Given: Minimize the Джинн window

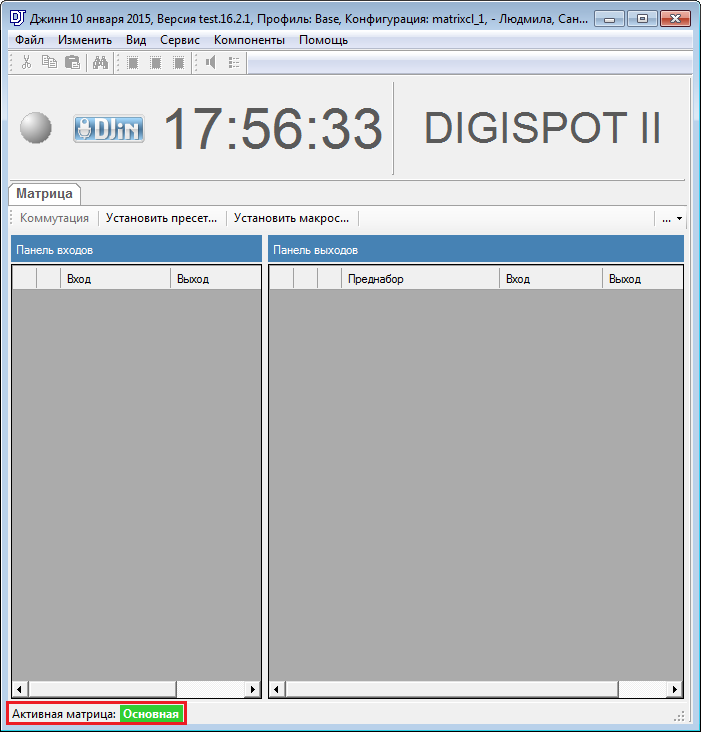Looking at the screenshot, I should tap(609, 19).
